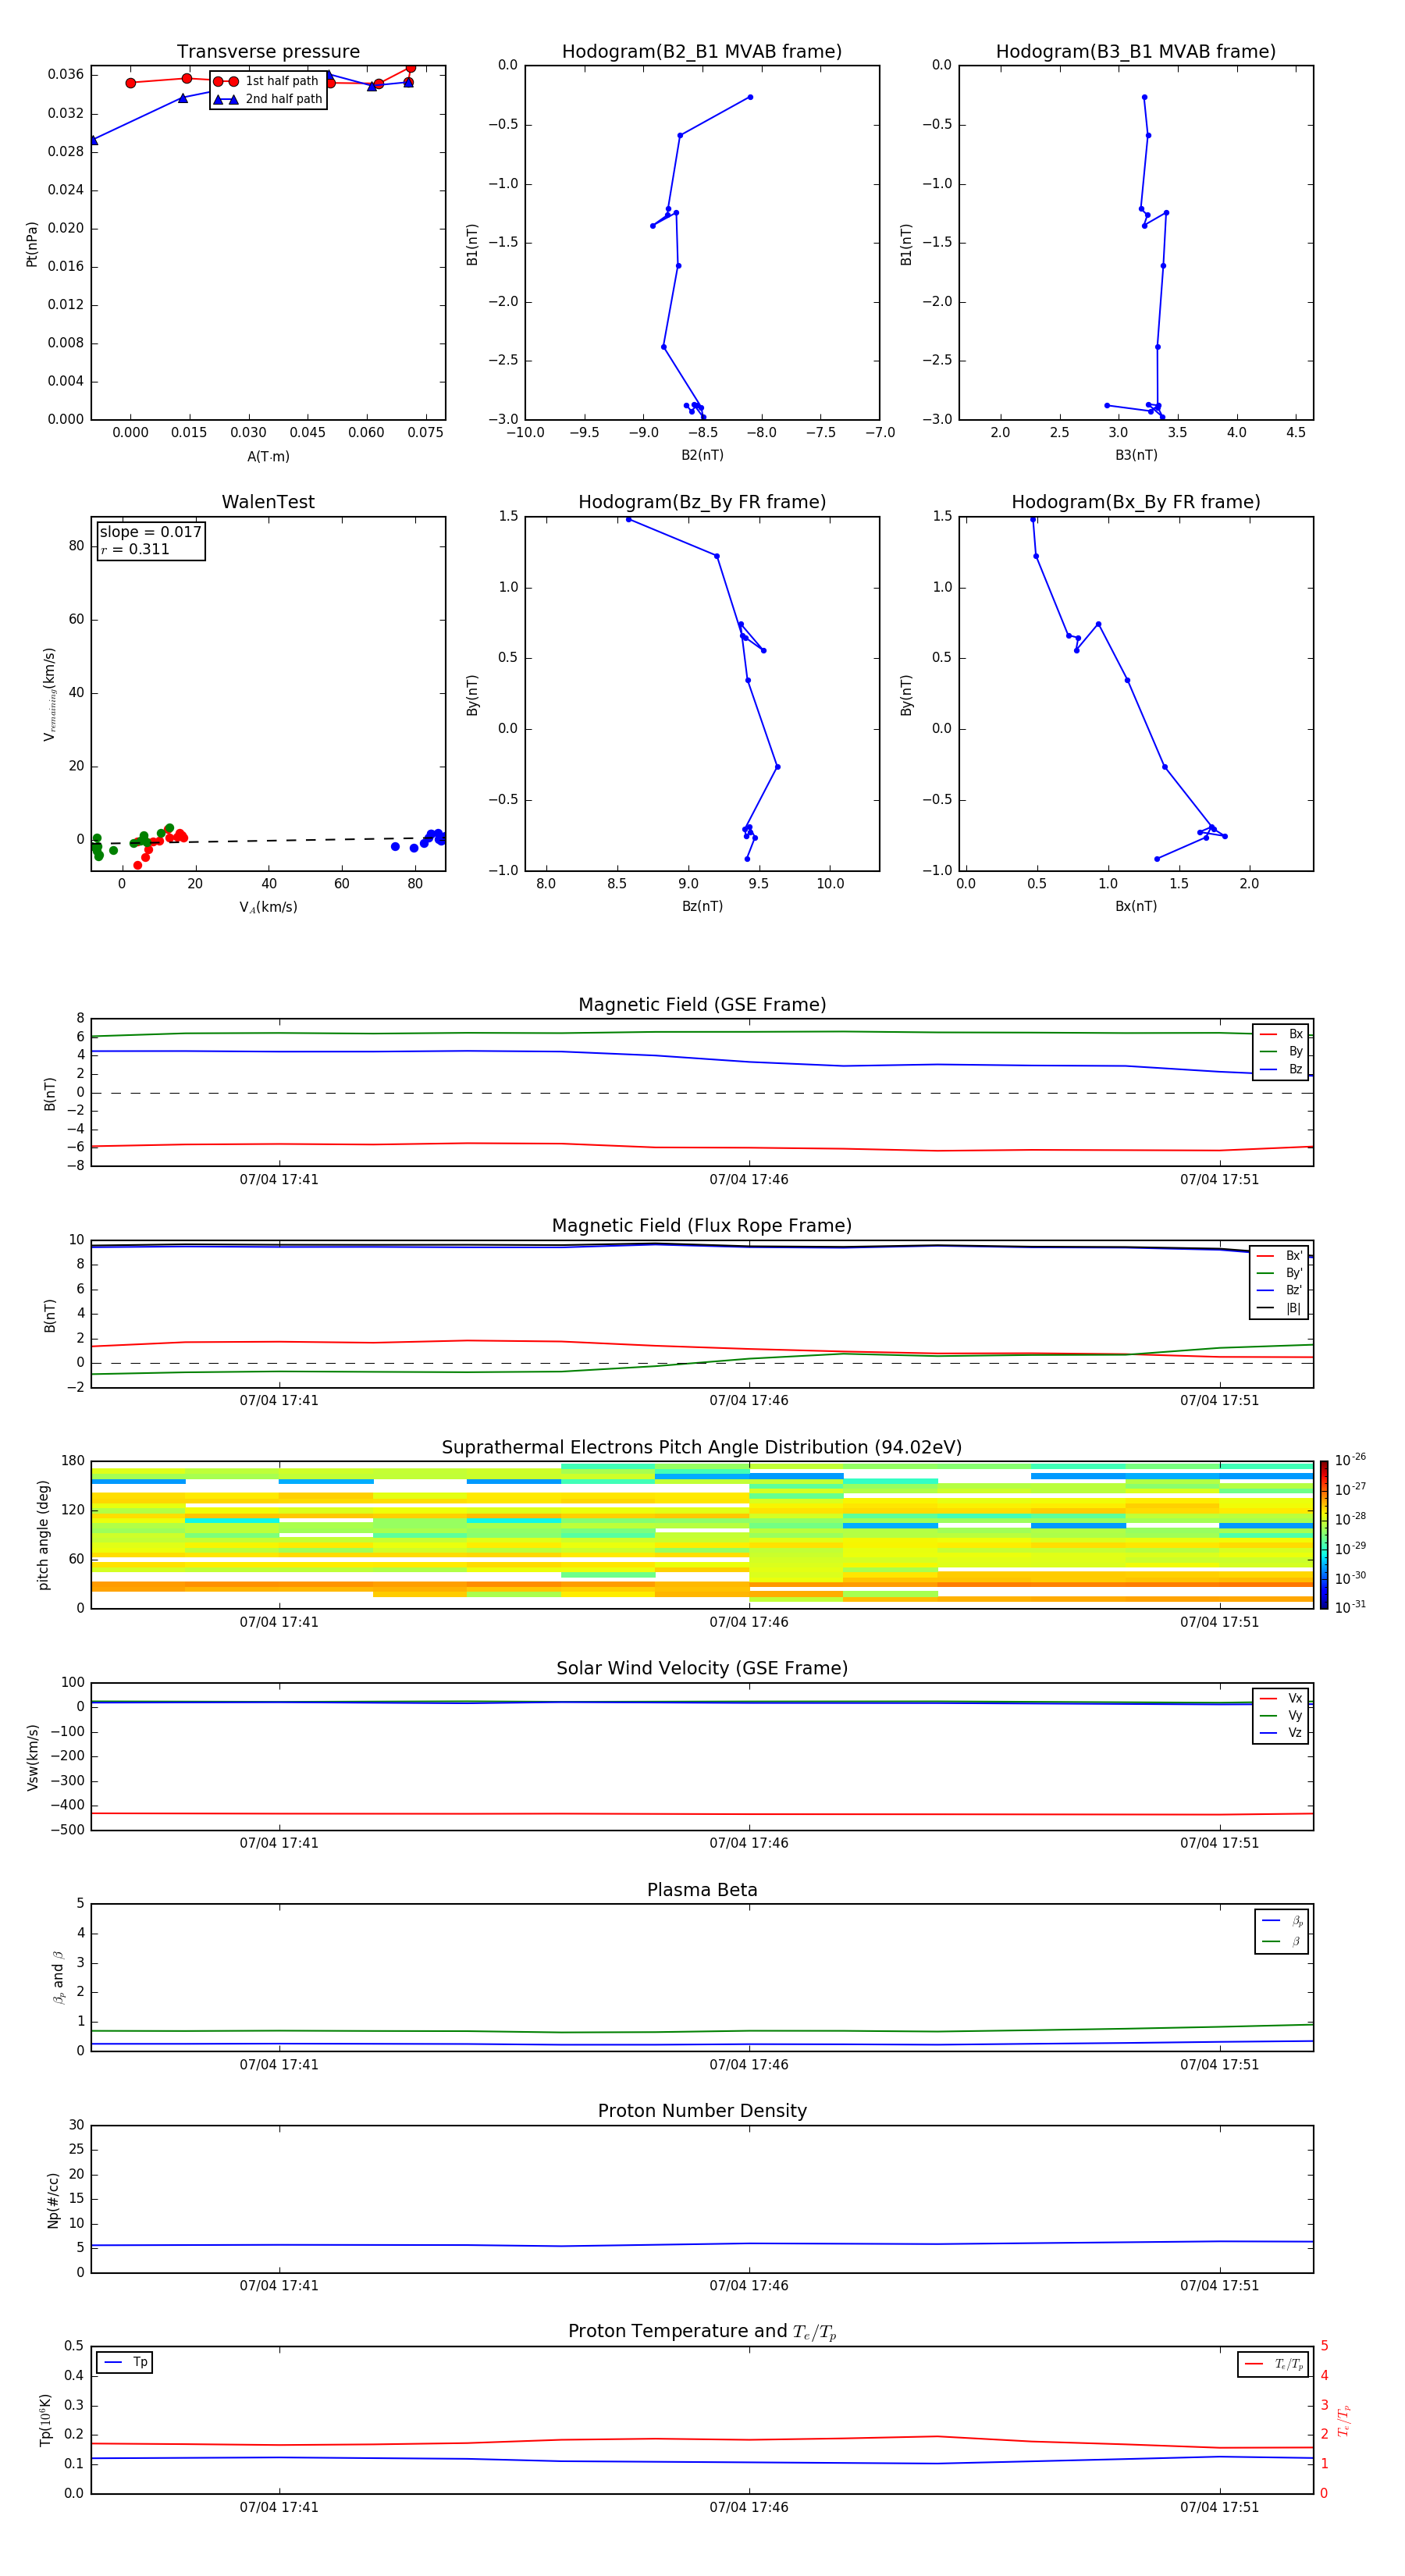Click the Suprathermal Electrons Pitch Angle Distribution title
This screenshot has width=1405, height=2576.
coord(702,1448)
